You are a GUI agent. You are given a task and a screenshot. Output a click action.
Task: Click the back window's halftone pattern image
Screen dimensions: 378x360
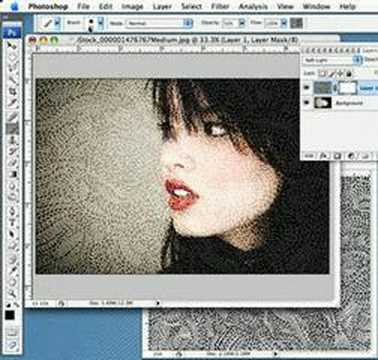click(260, 328)
